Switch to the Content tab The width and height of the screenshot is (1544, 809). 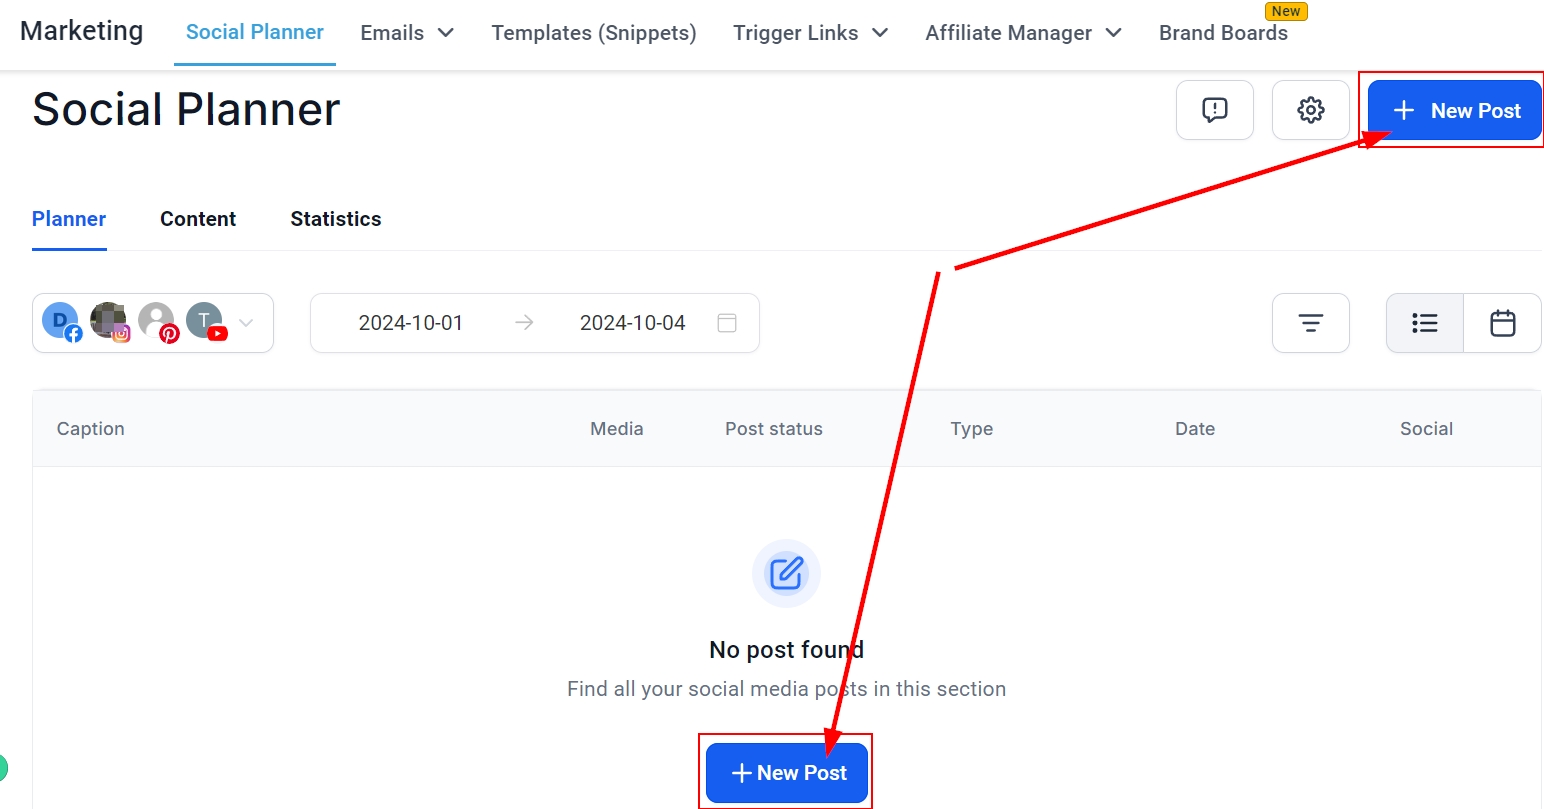[198, 219]
